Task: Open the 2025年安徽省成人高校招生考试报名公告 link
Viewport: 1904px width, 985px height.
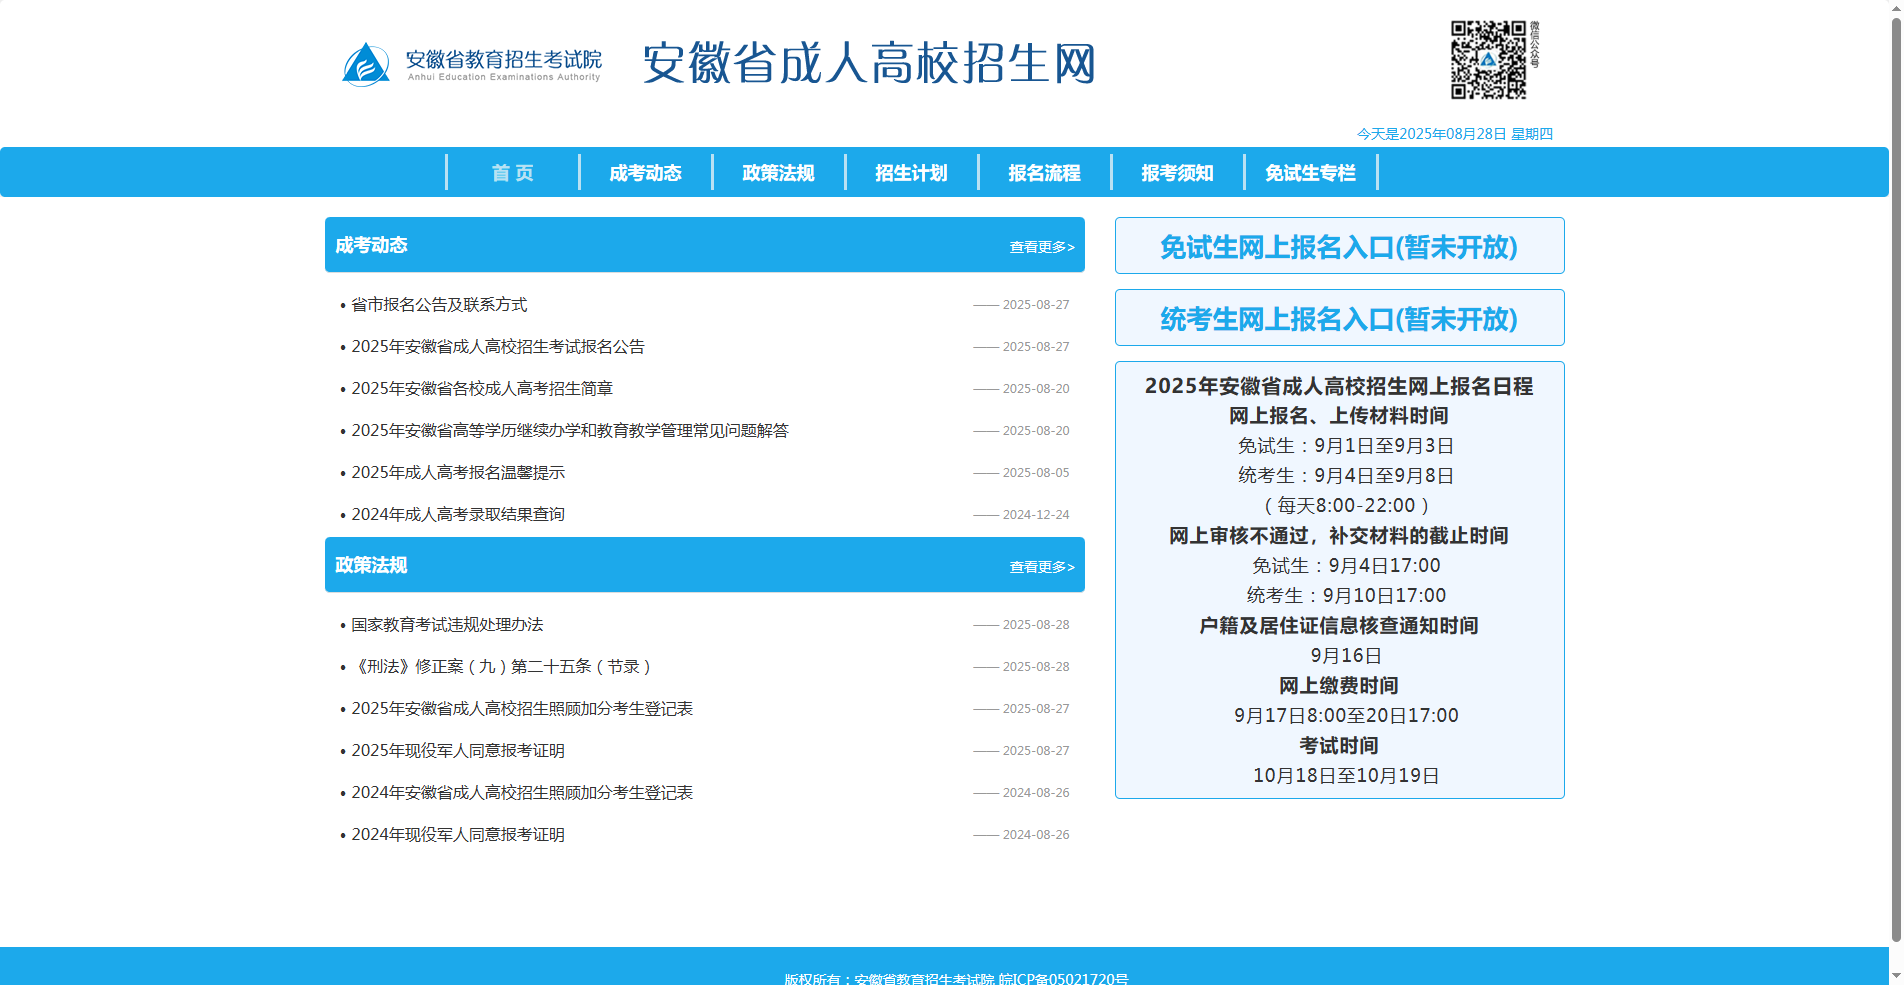Action: coord(498,347)
